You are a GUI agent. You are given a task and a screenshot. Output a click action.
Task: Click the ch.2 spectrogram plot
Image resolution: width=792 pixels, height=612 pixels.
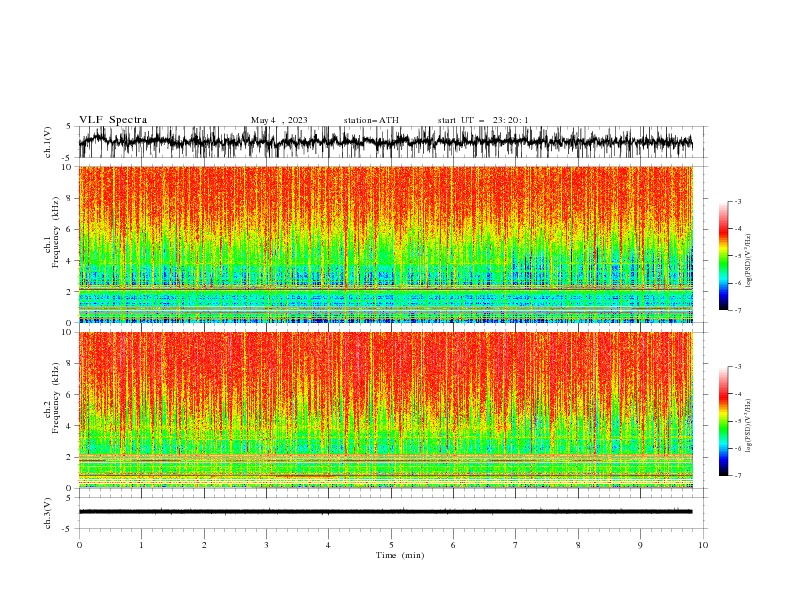point(386,410)
